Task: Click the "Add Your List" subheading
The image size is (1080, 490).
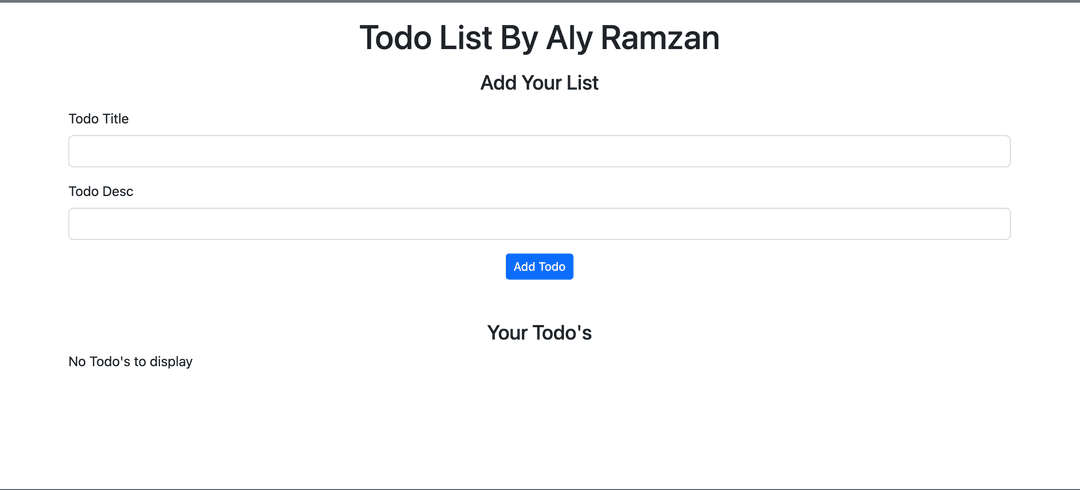Action: click(x=539, y=83)
